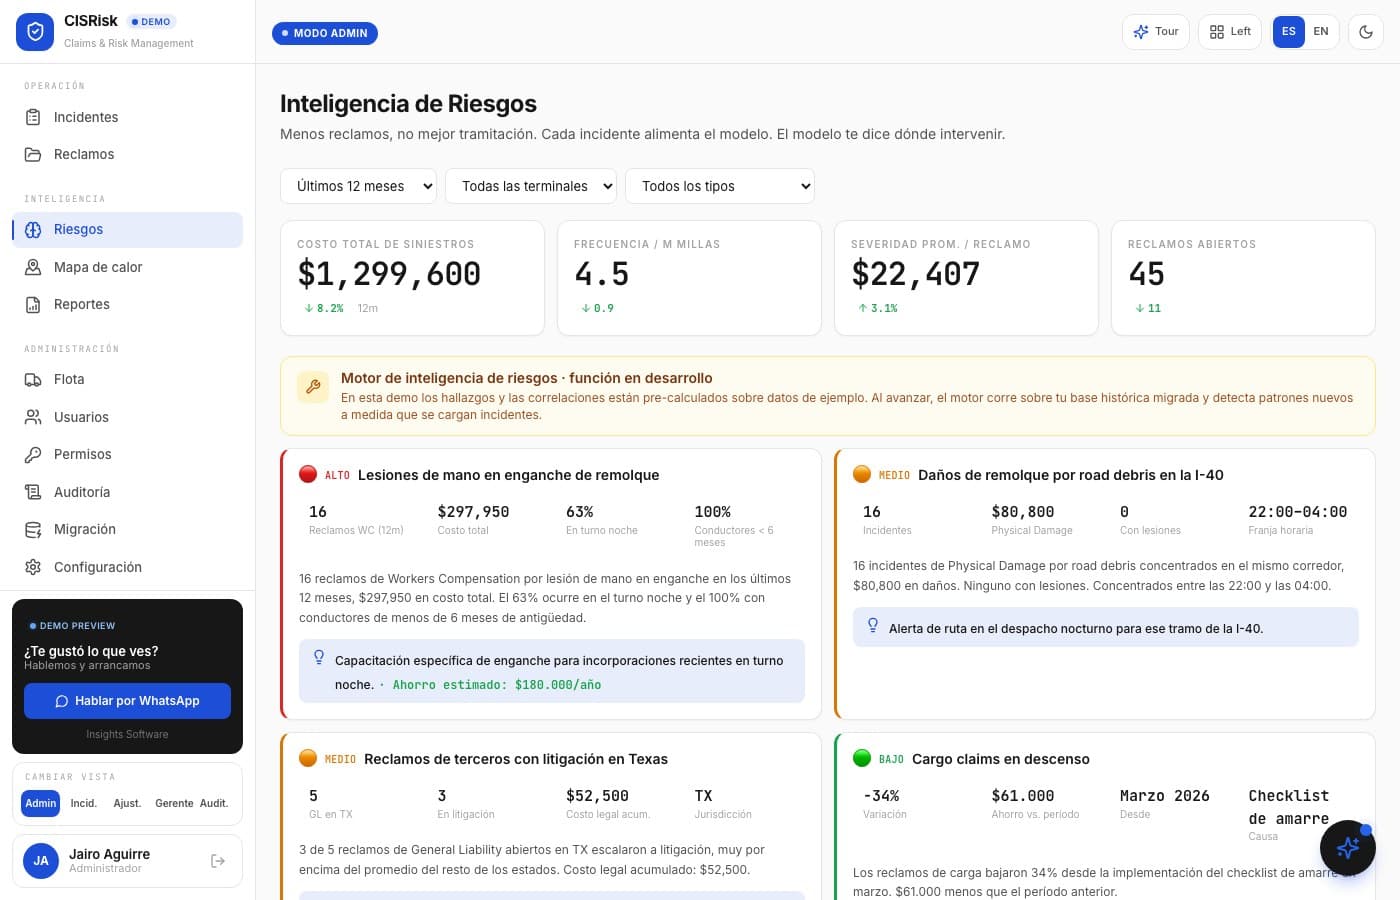This screenshot has width=1400, height=900.
Task: Start the Tour button
Action: point(1155,32)
